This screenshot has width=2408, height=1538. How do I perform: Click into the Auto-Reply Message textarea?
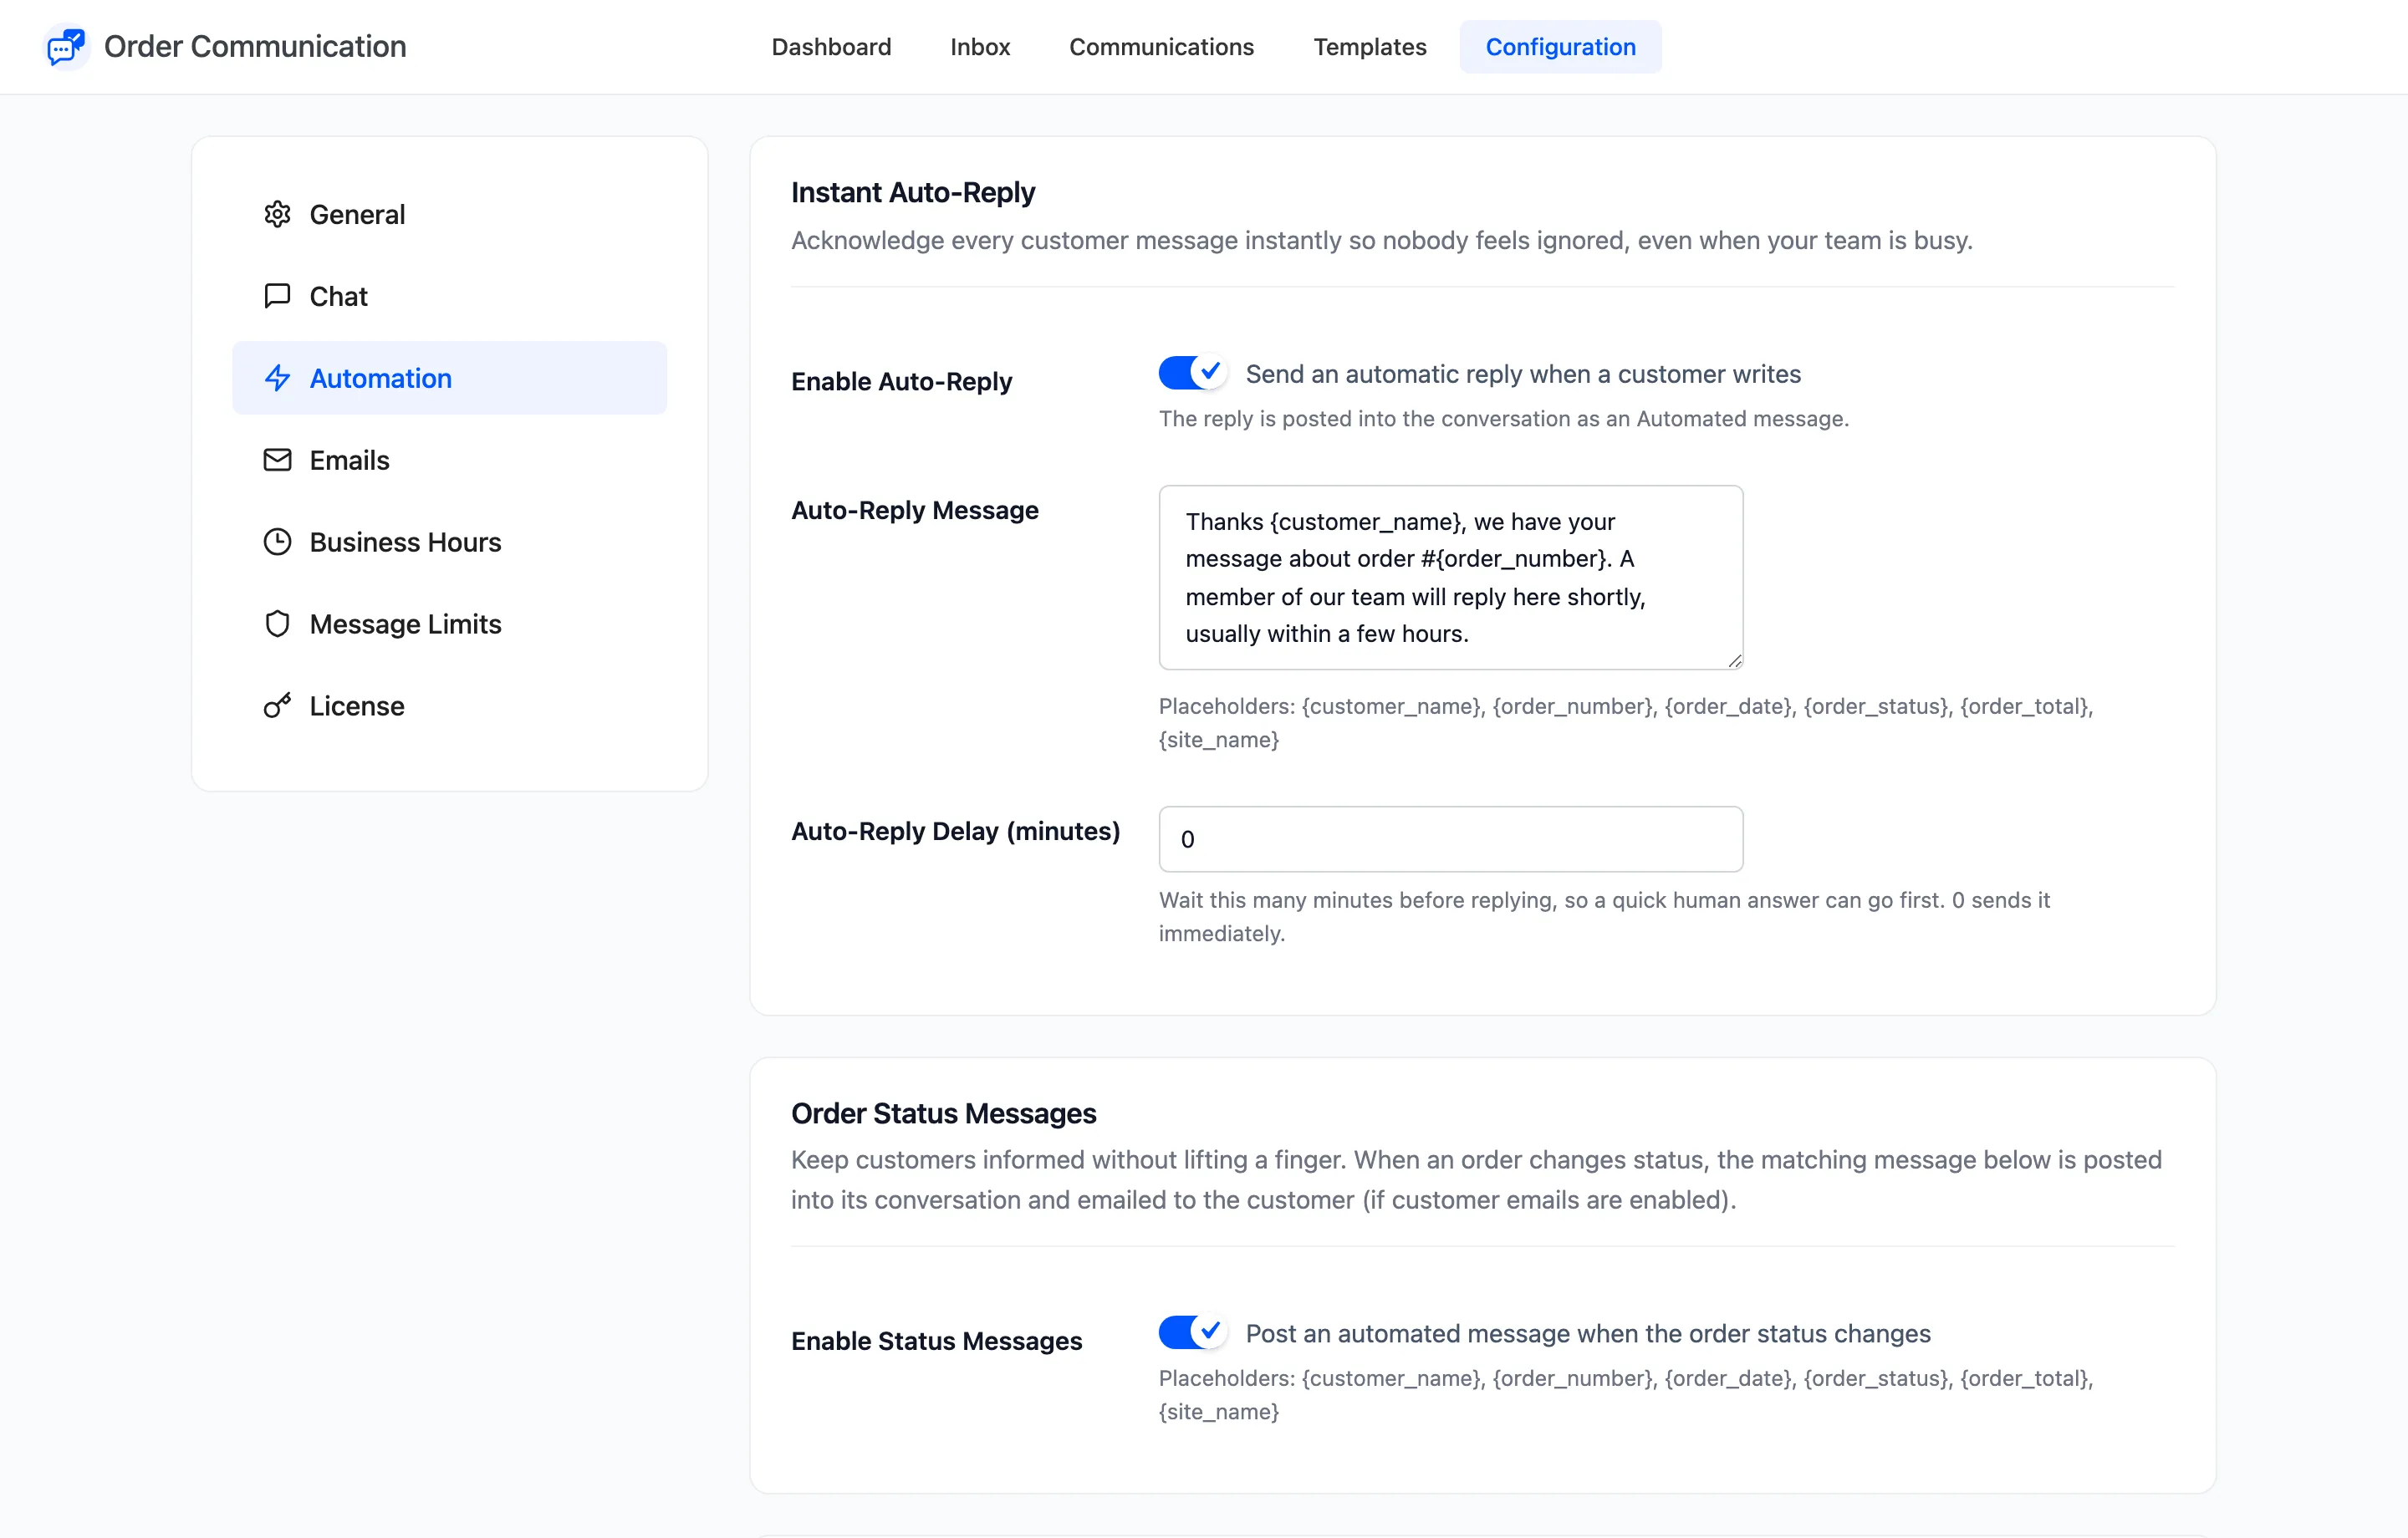[1450, 578]
